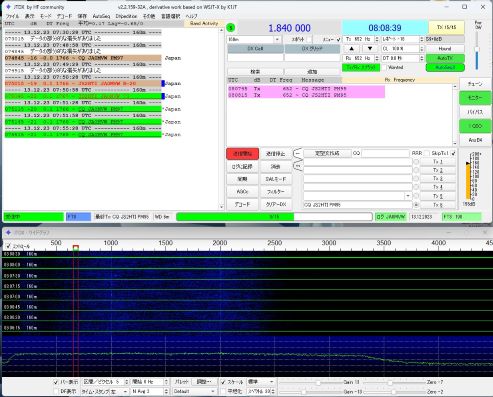
Task: Toggle the スポット checkbox
Action: point(310,39)
